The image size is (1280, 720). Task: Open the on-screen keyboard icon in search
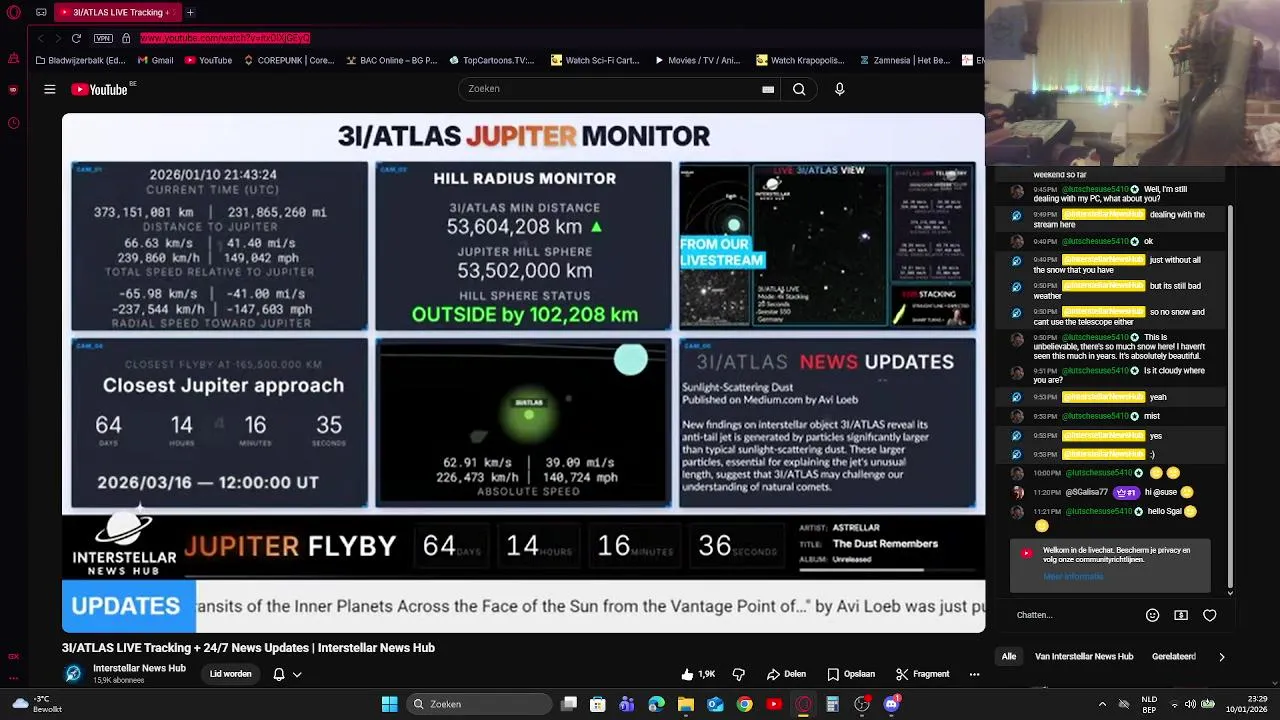(x=768, y=89)
